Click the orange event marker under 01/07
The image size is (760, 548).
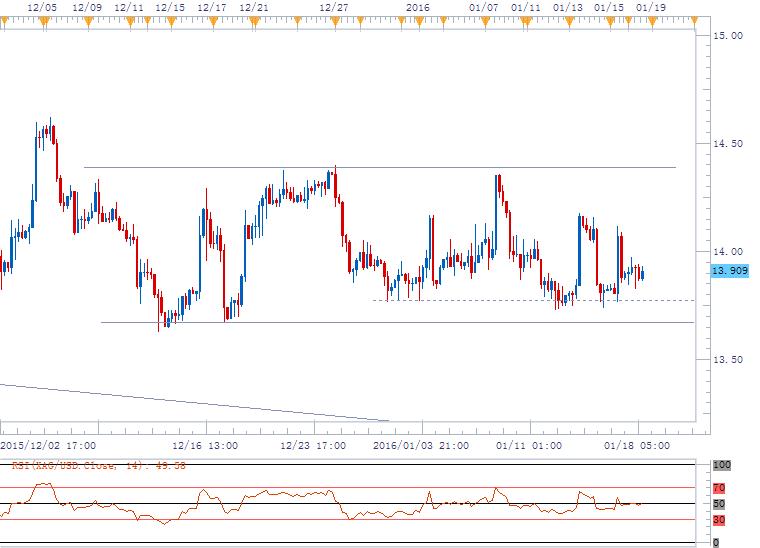(485, 21)
